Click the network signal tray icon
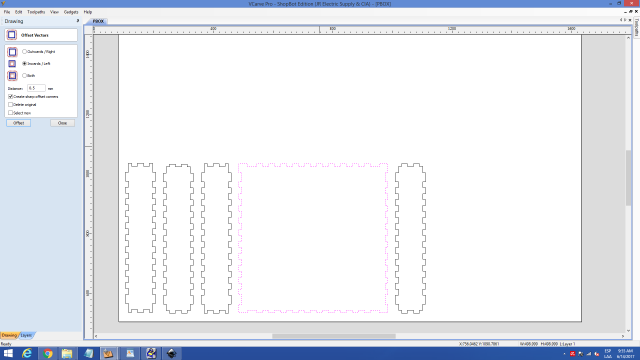 tap(589, 354)
